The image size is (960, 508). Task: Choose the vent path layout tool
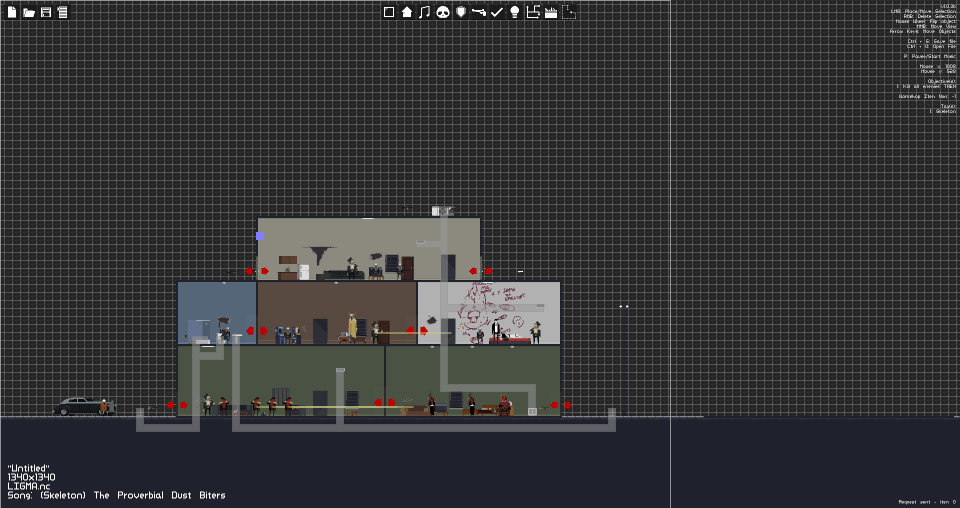coord(533,12)
